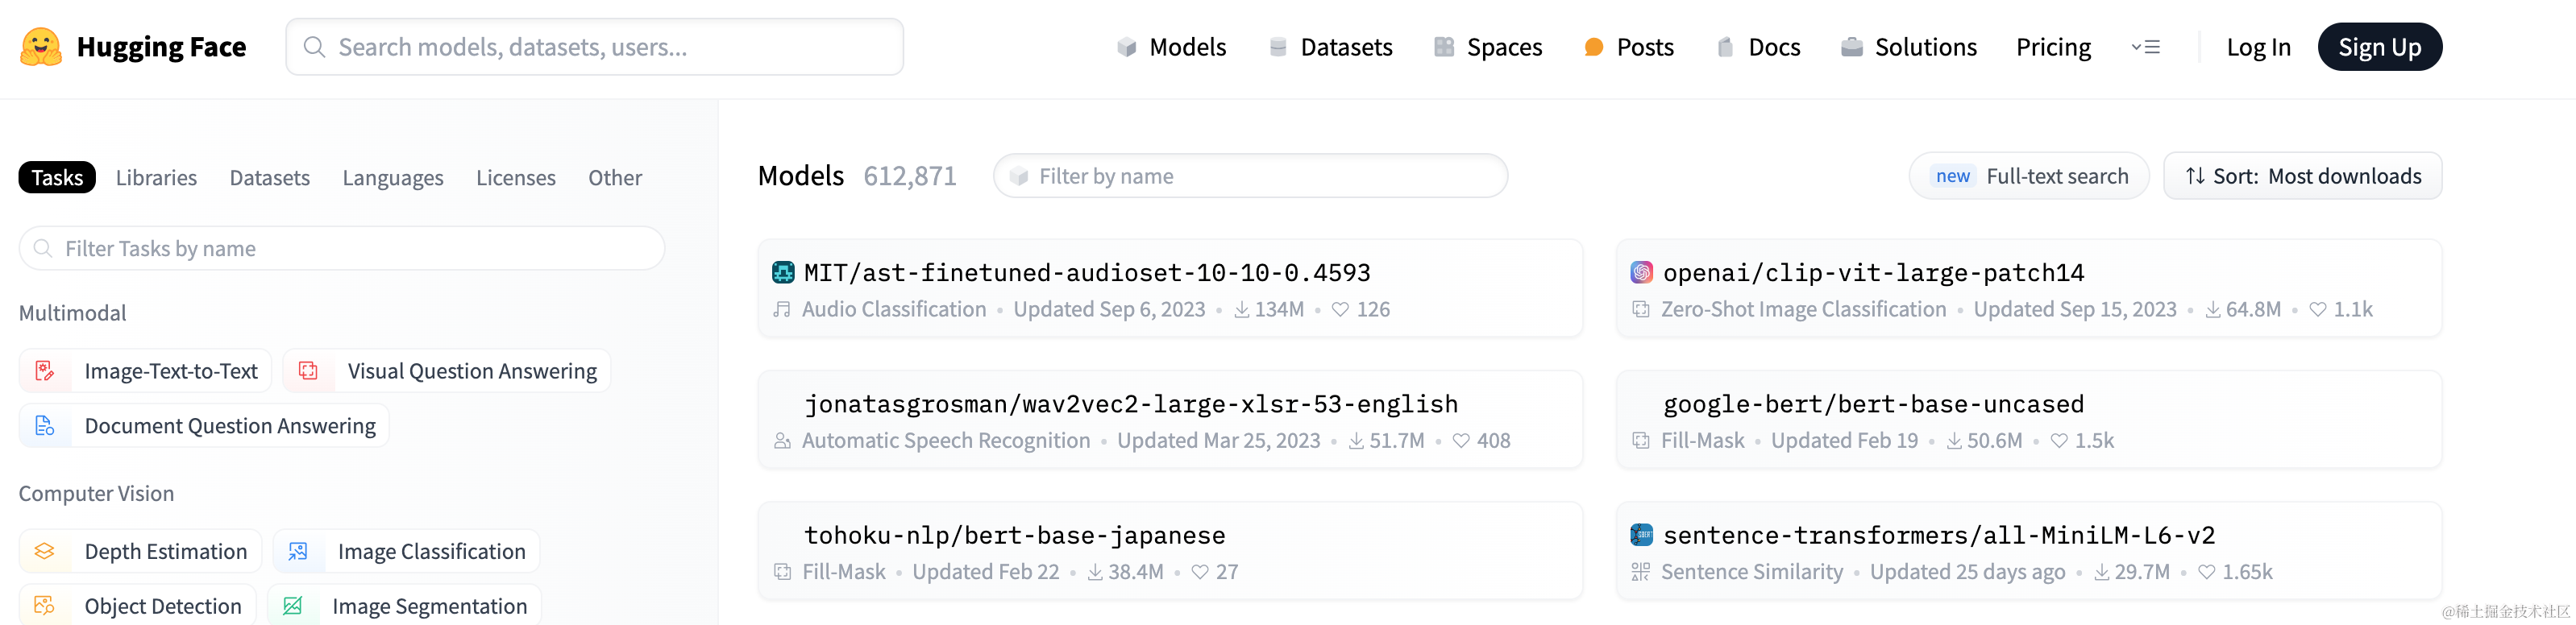This screenshot has width=2576, height=625.
Task: Click the Depth Estimation layers icon
Action: coord(45,551)
